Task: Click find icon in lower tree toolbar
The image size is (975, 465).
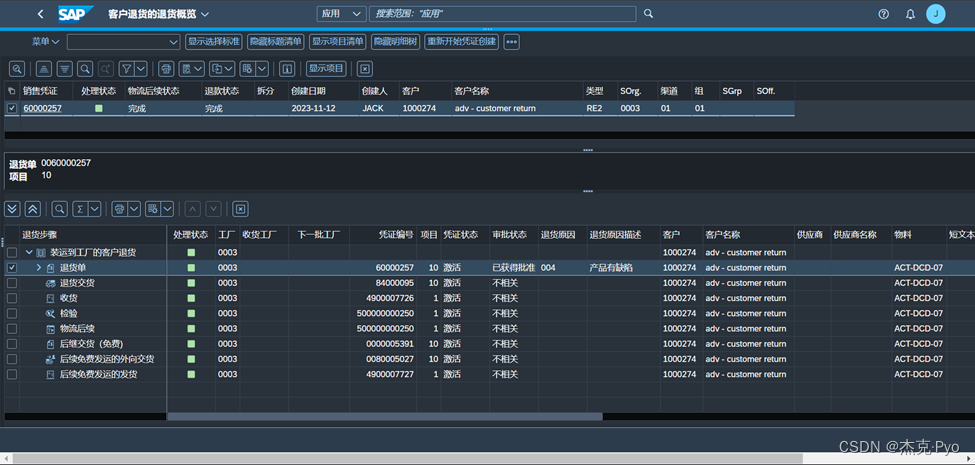Action: pyautogui.click(x=60, y=209)
